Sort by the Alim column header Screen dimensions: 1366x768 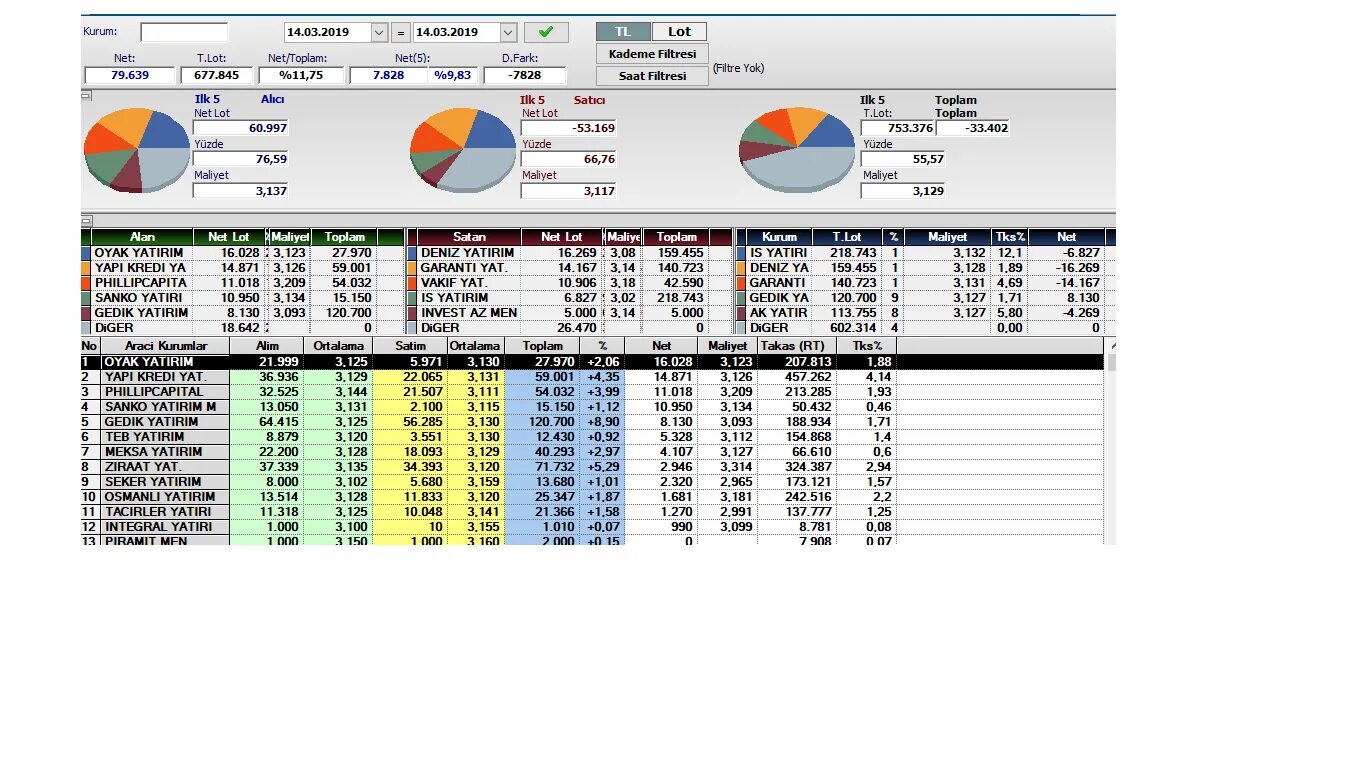click(x=266, y=345)
